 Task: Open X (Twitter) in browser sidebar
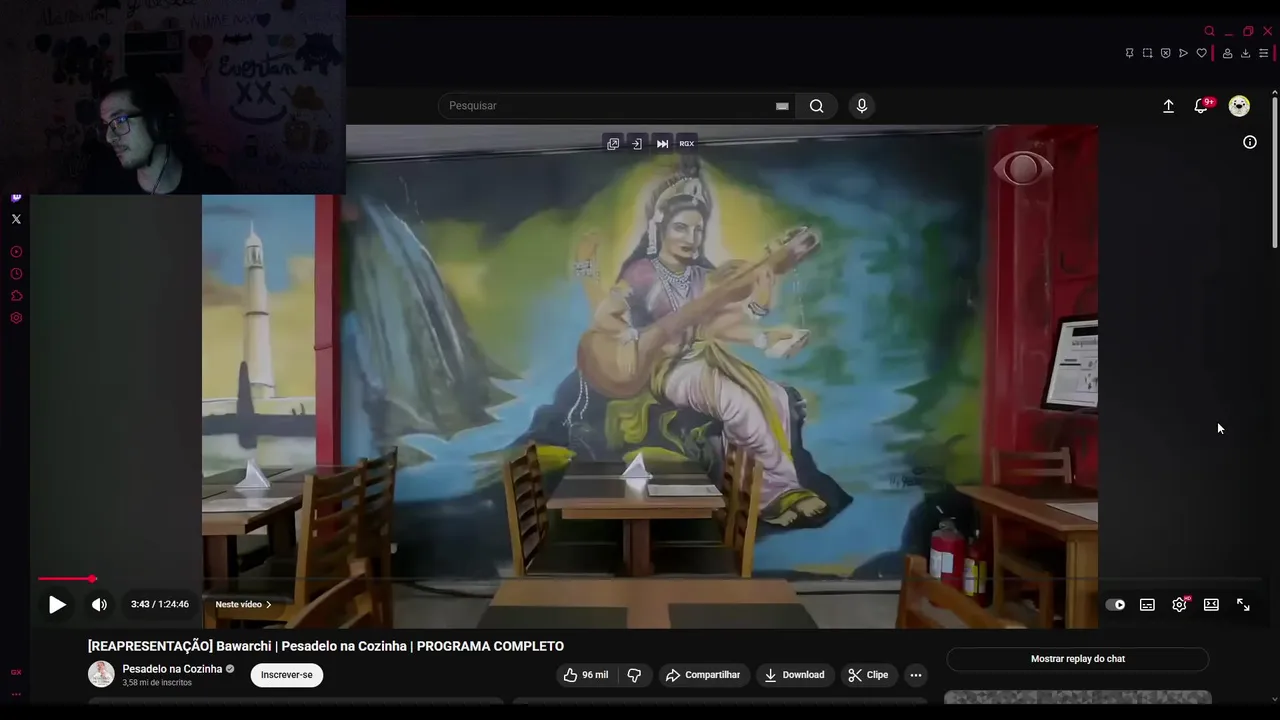point(16,219)
